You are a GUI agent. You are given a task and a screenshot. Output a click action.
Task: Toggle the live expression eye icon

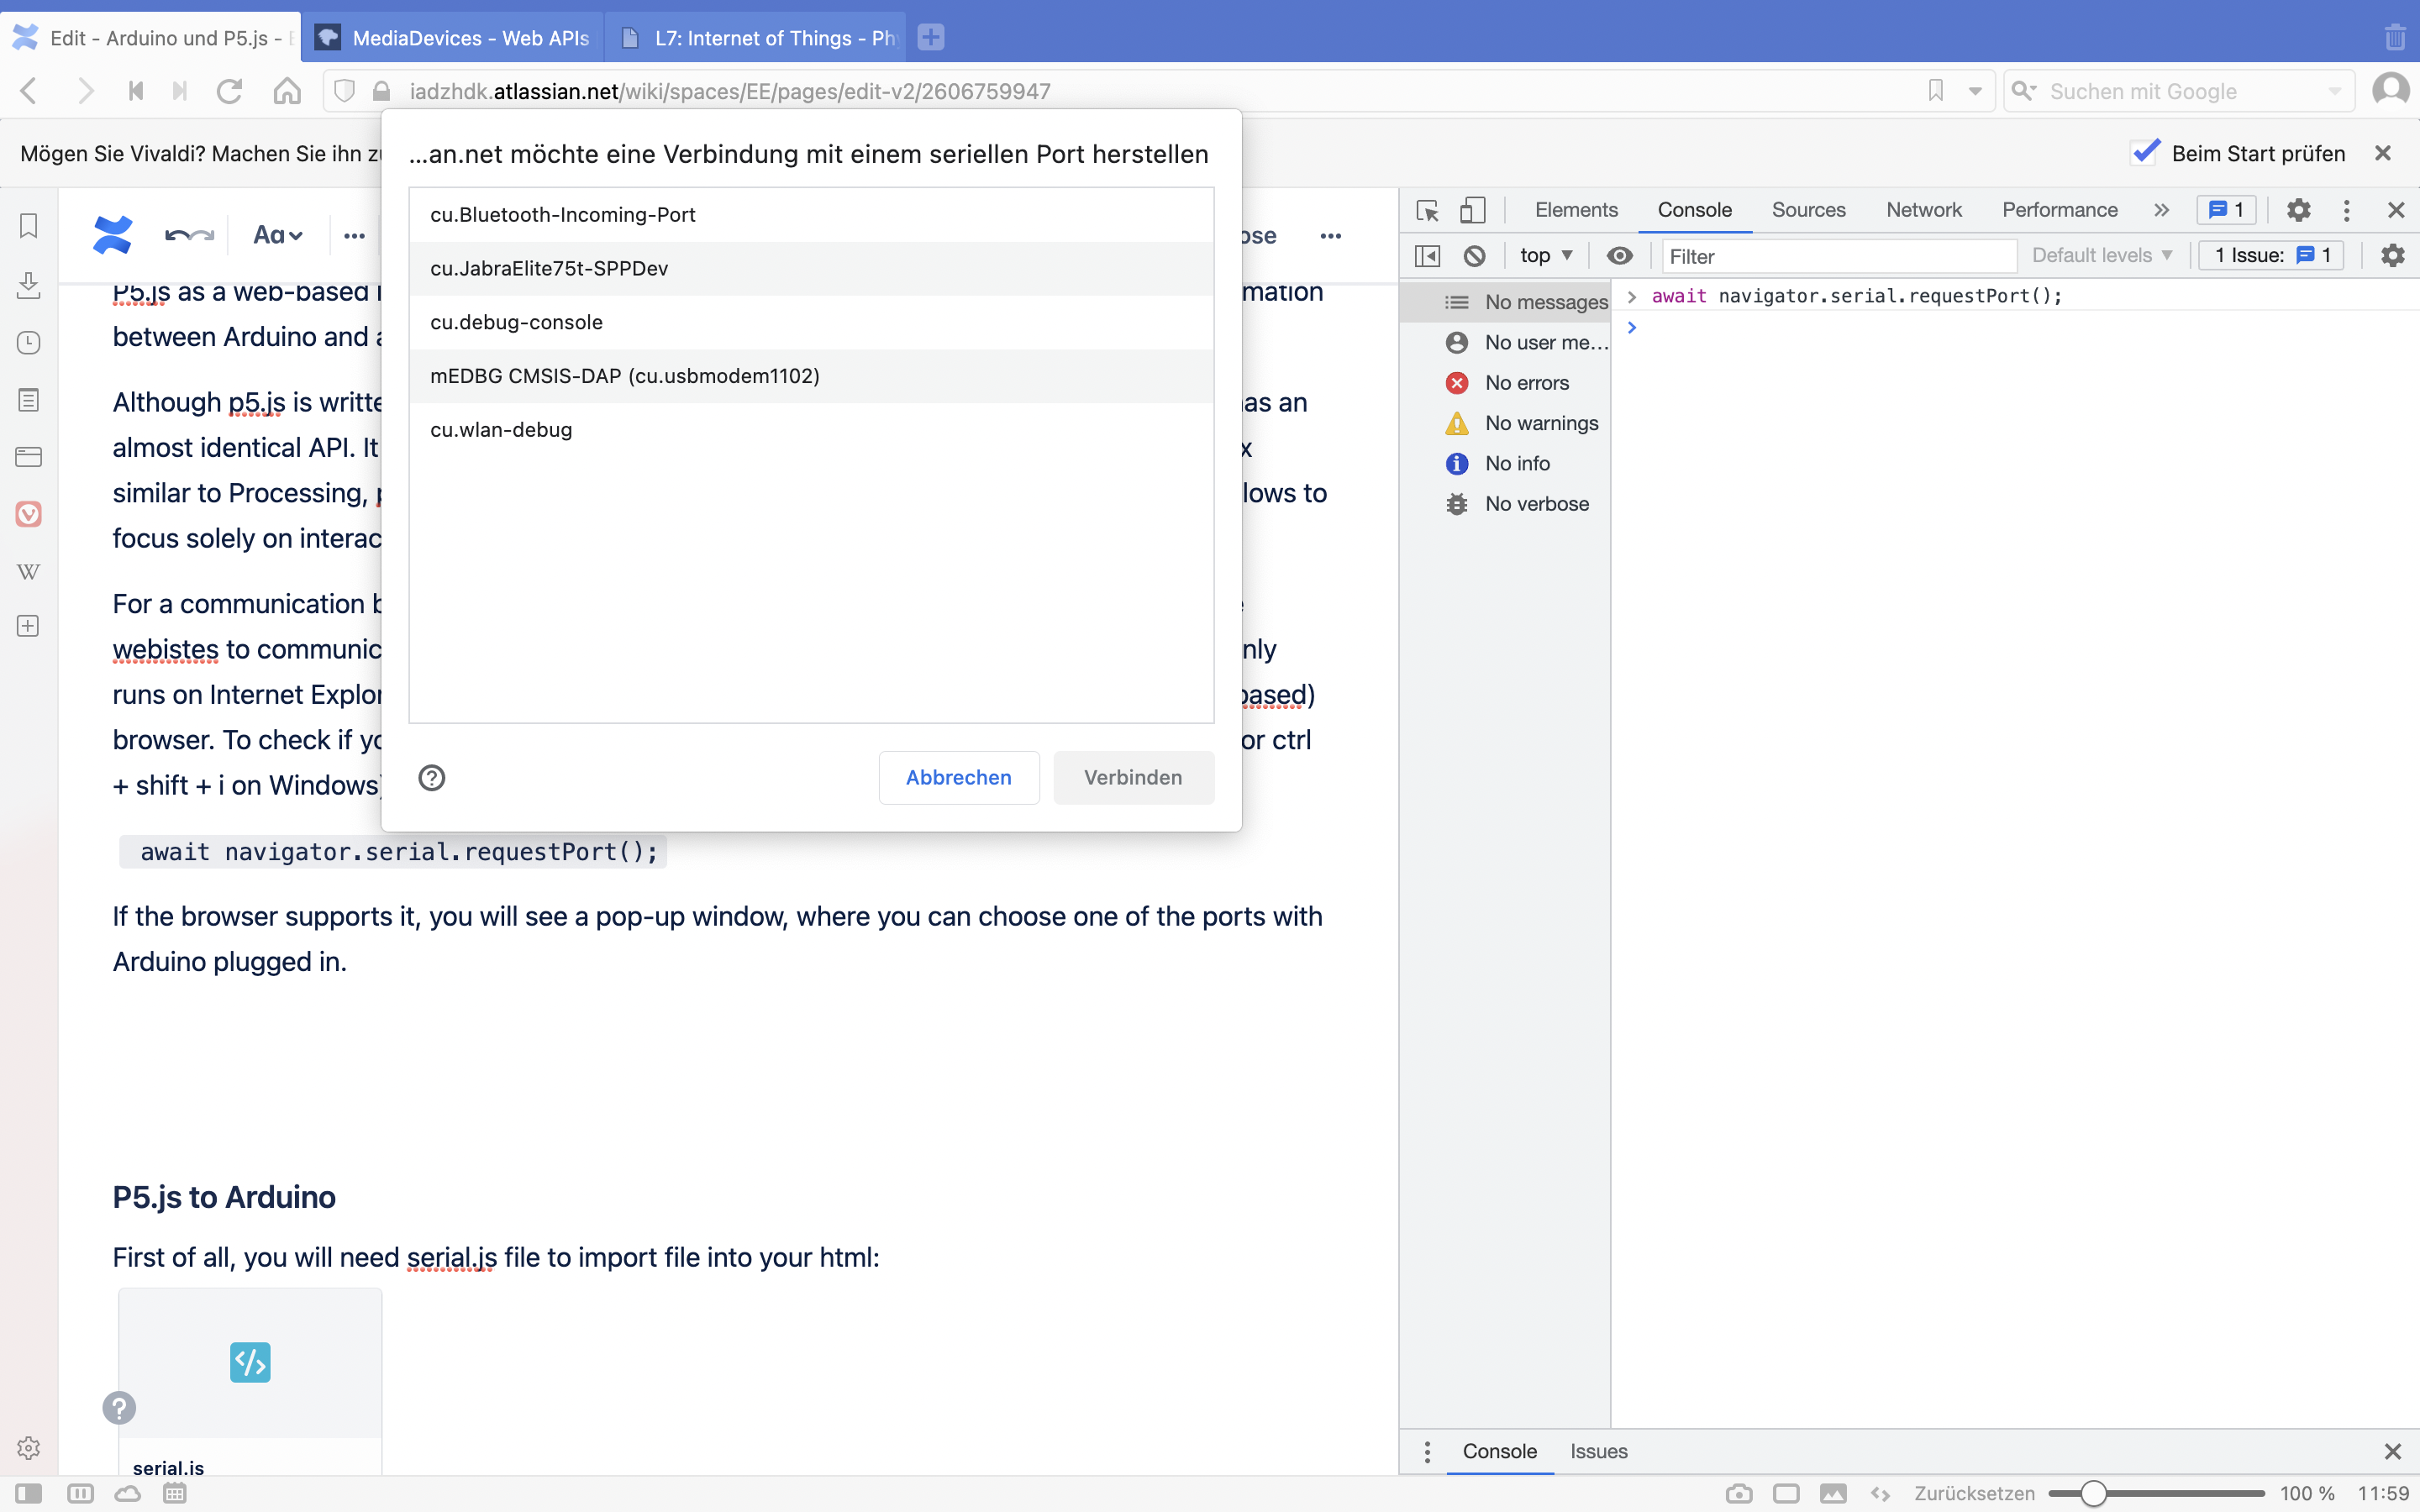tap(1619, 256)
